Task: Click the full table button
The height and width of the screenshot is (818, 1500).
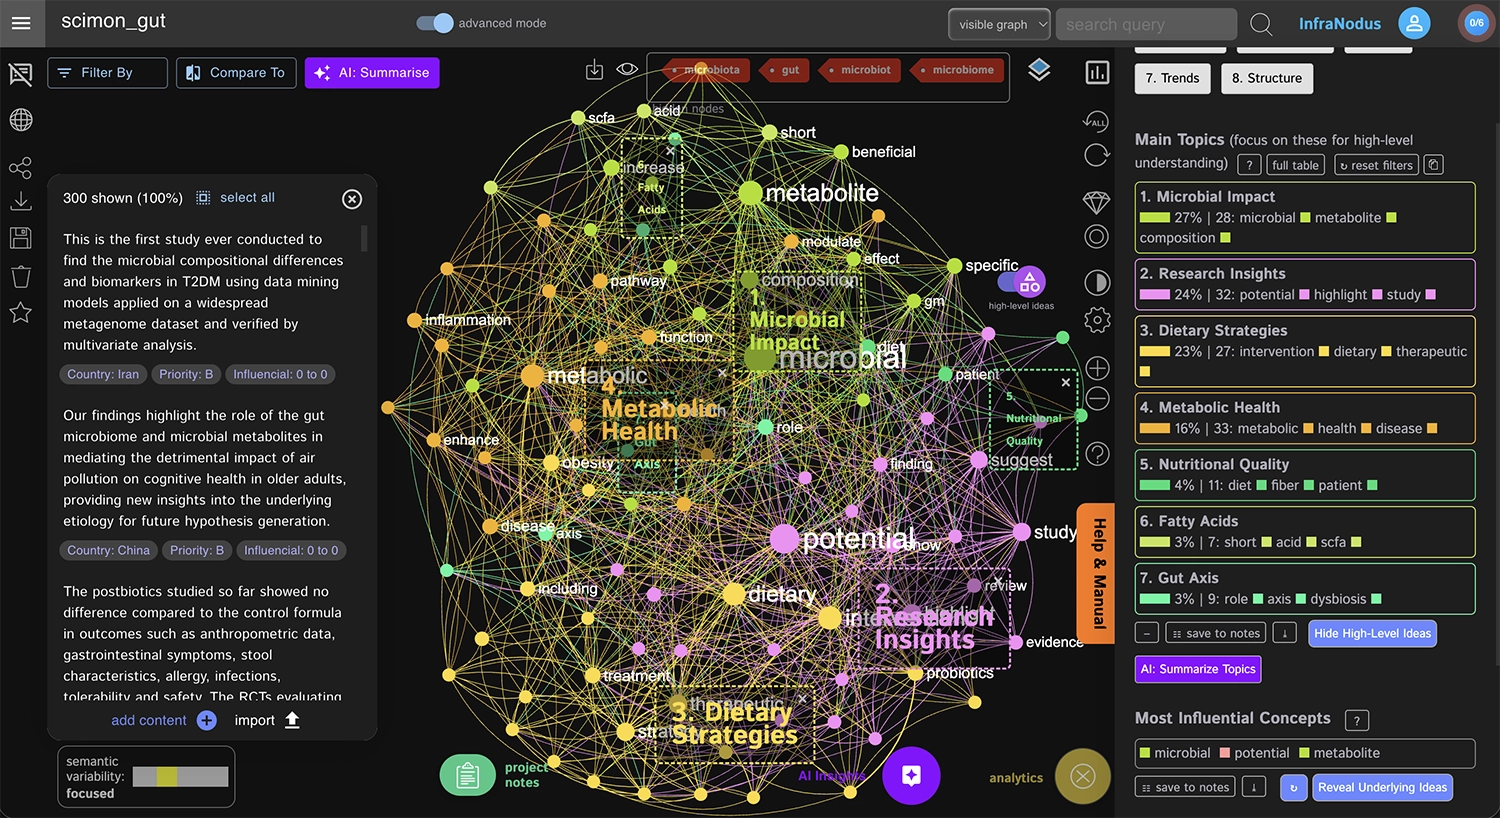Action: [1295, 165]
